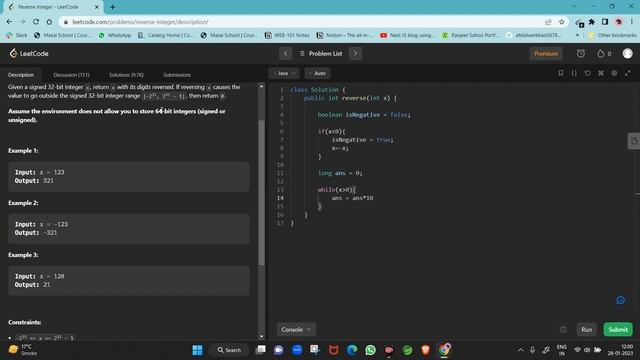The image size is (640, 360).
Task: Open Other bookmarks folder
Action: [x=612, y=35]
